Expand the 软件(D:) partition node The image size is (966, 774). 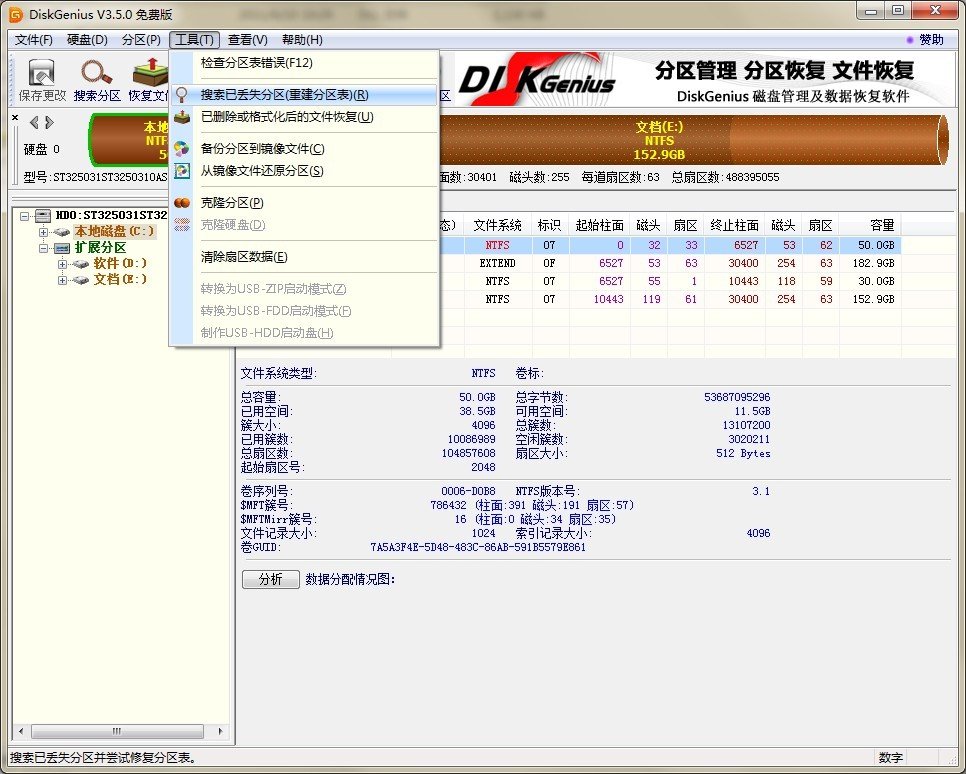62,263
